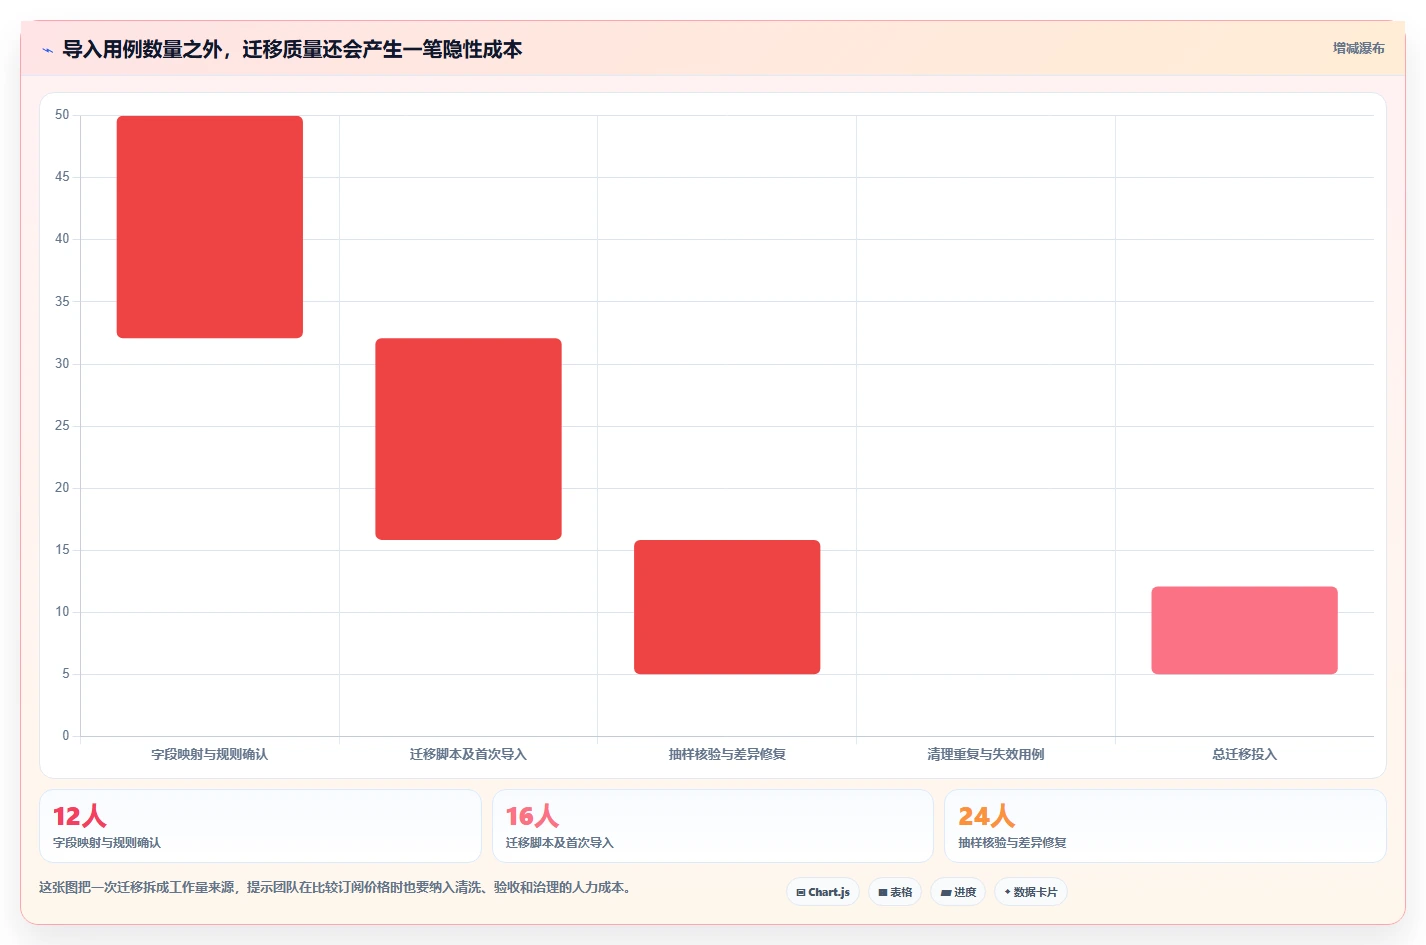This screenshot has width=1426, height=945.
Task: Click the 数据卡片 chip
Action: coord(1031,892)
